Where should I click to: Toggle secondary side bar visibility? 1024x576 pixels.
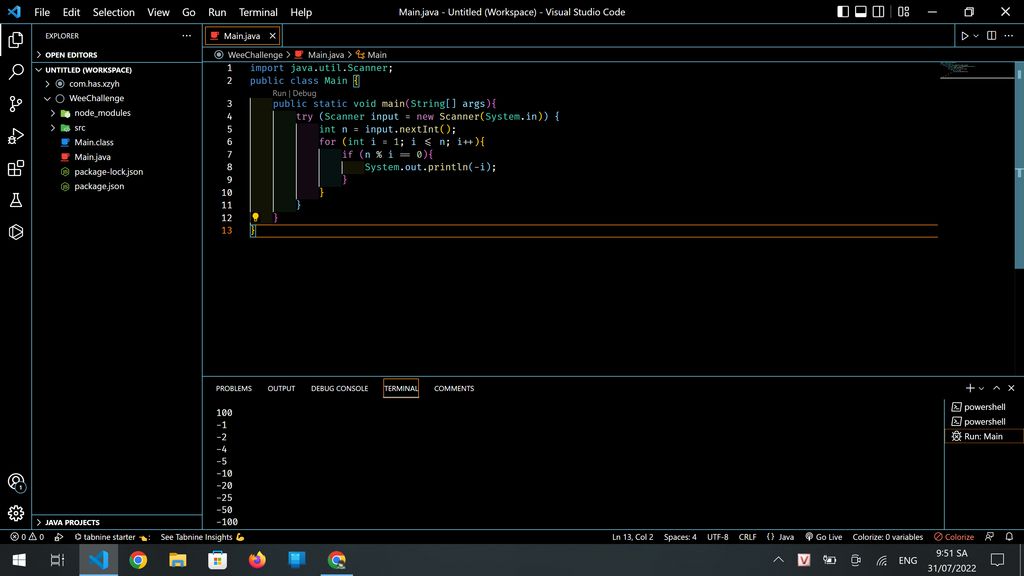point(878,12)
